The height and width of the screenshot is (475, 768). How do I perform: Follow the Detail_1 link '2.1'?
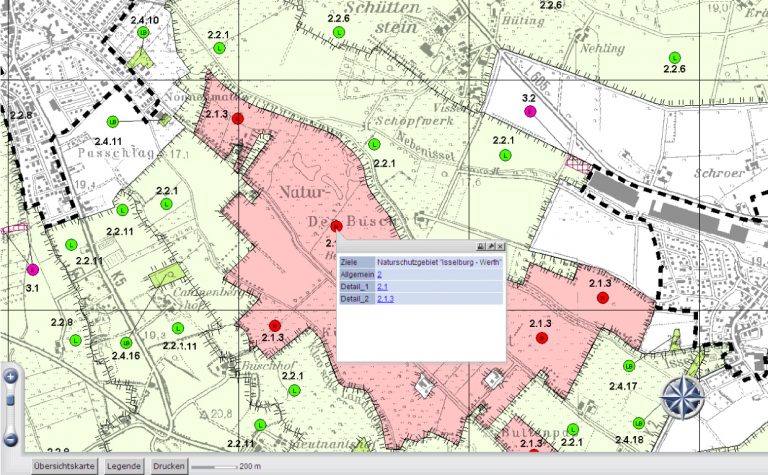383,286
